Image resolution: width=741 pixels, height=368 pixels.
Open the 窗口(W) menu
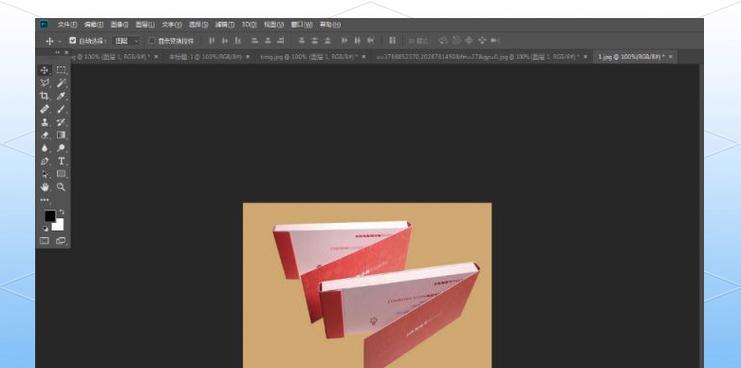click(x=302, y=25)
